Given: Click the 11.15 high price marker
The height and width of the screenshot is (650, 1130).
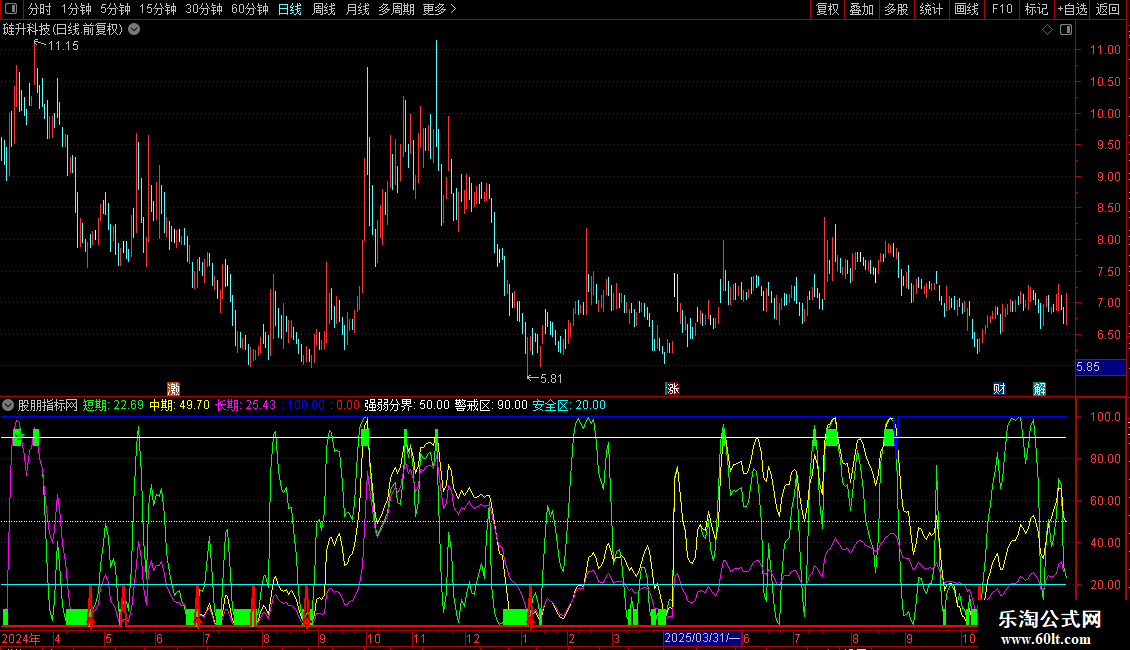Looking at the screenshot, I should (x=63, y=46).
